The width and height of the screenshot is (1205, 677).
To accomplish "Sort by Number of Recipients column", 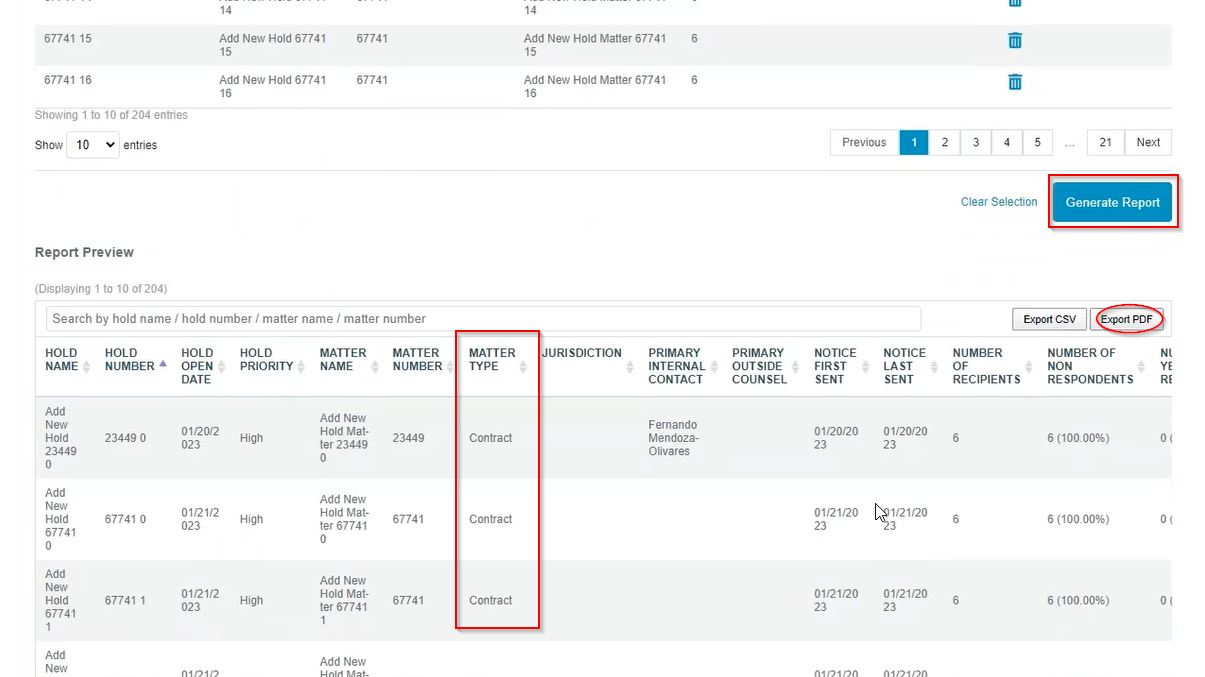I will pyautogui.click(x=993, y=366).
